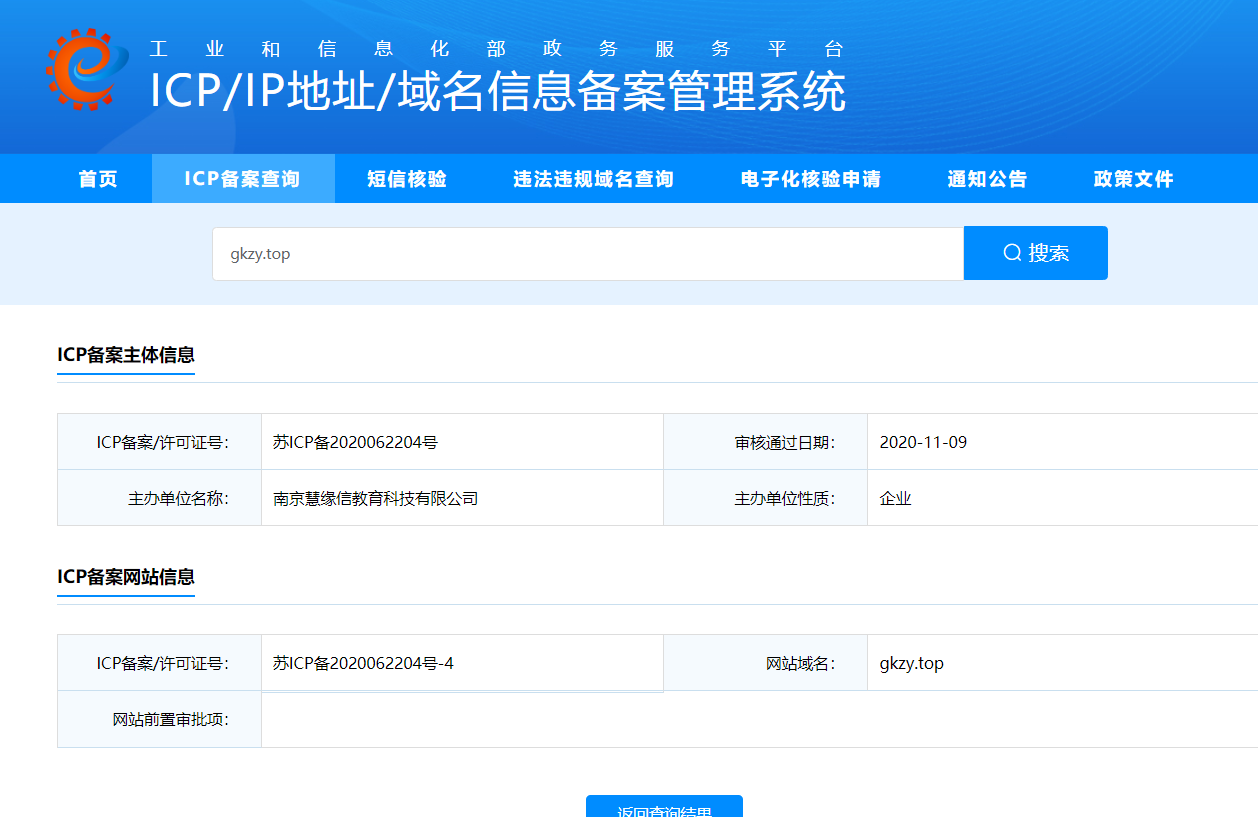Select the ICP备案查询 tab
Image resolution: width=1258 pixels, height=817 pixels.
(243, 179)
